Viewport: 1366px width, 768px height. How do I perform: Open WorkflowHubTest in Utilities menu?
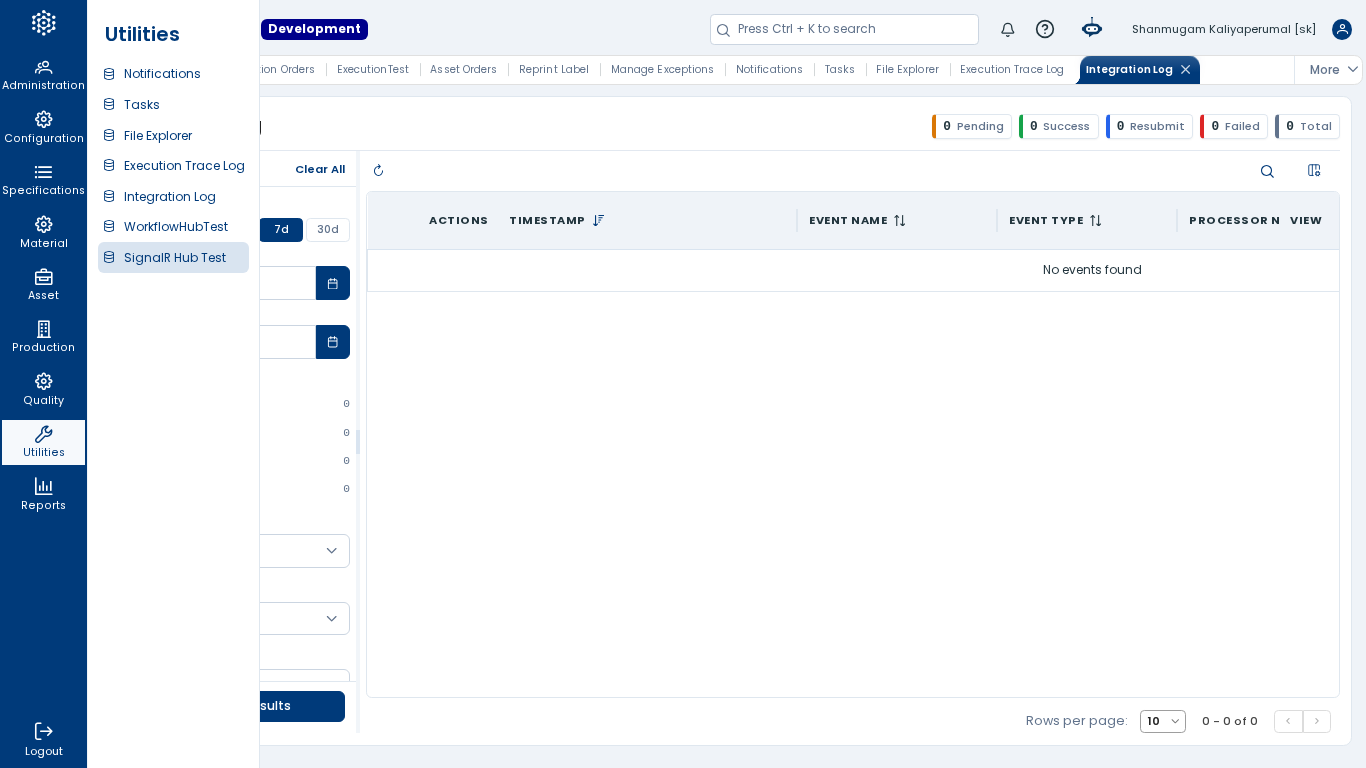173,227
